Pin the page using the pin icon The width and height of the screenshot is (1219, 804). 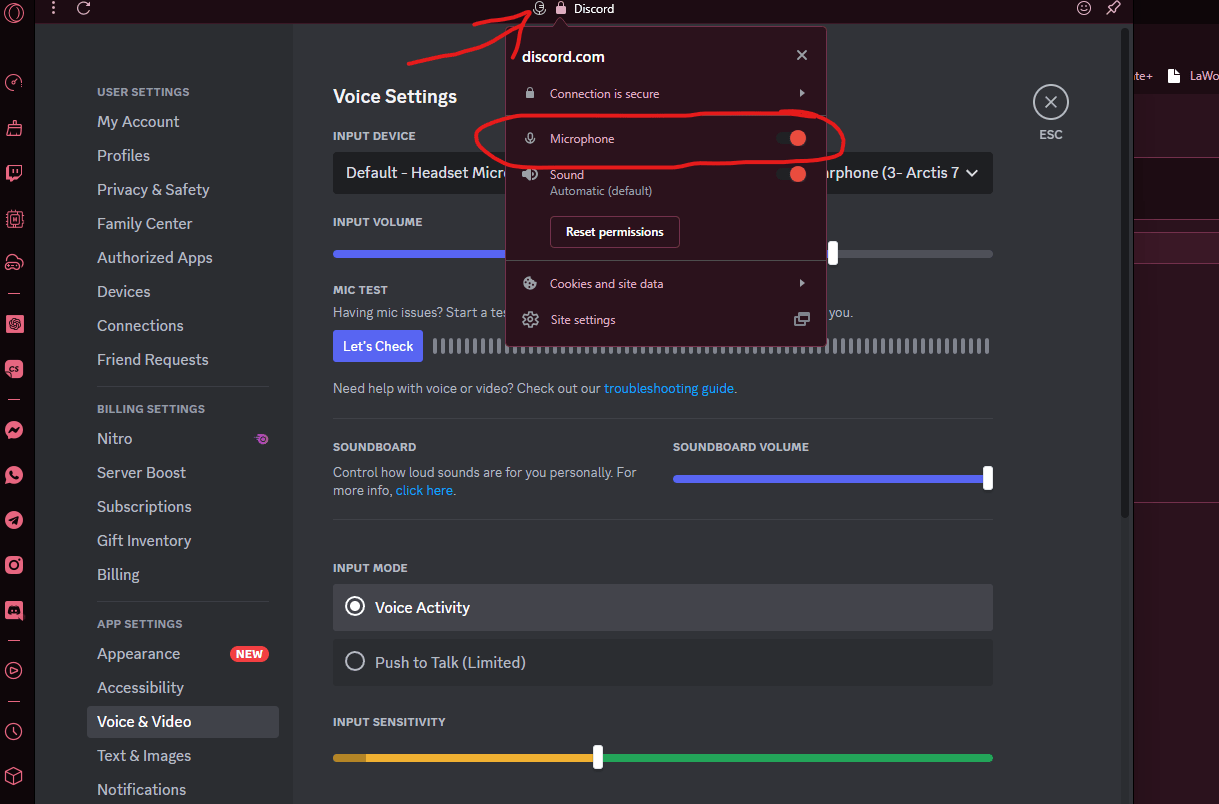tap(1113, 8)
